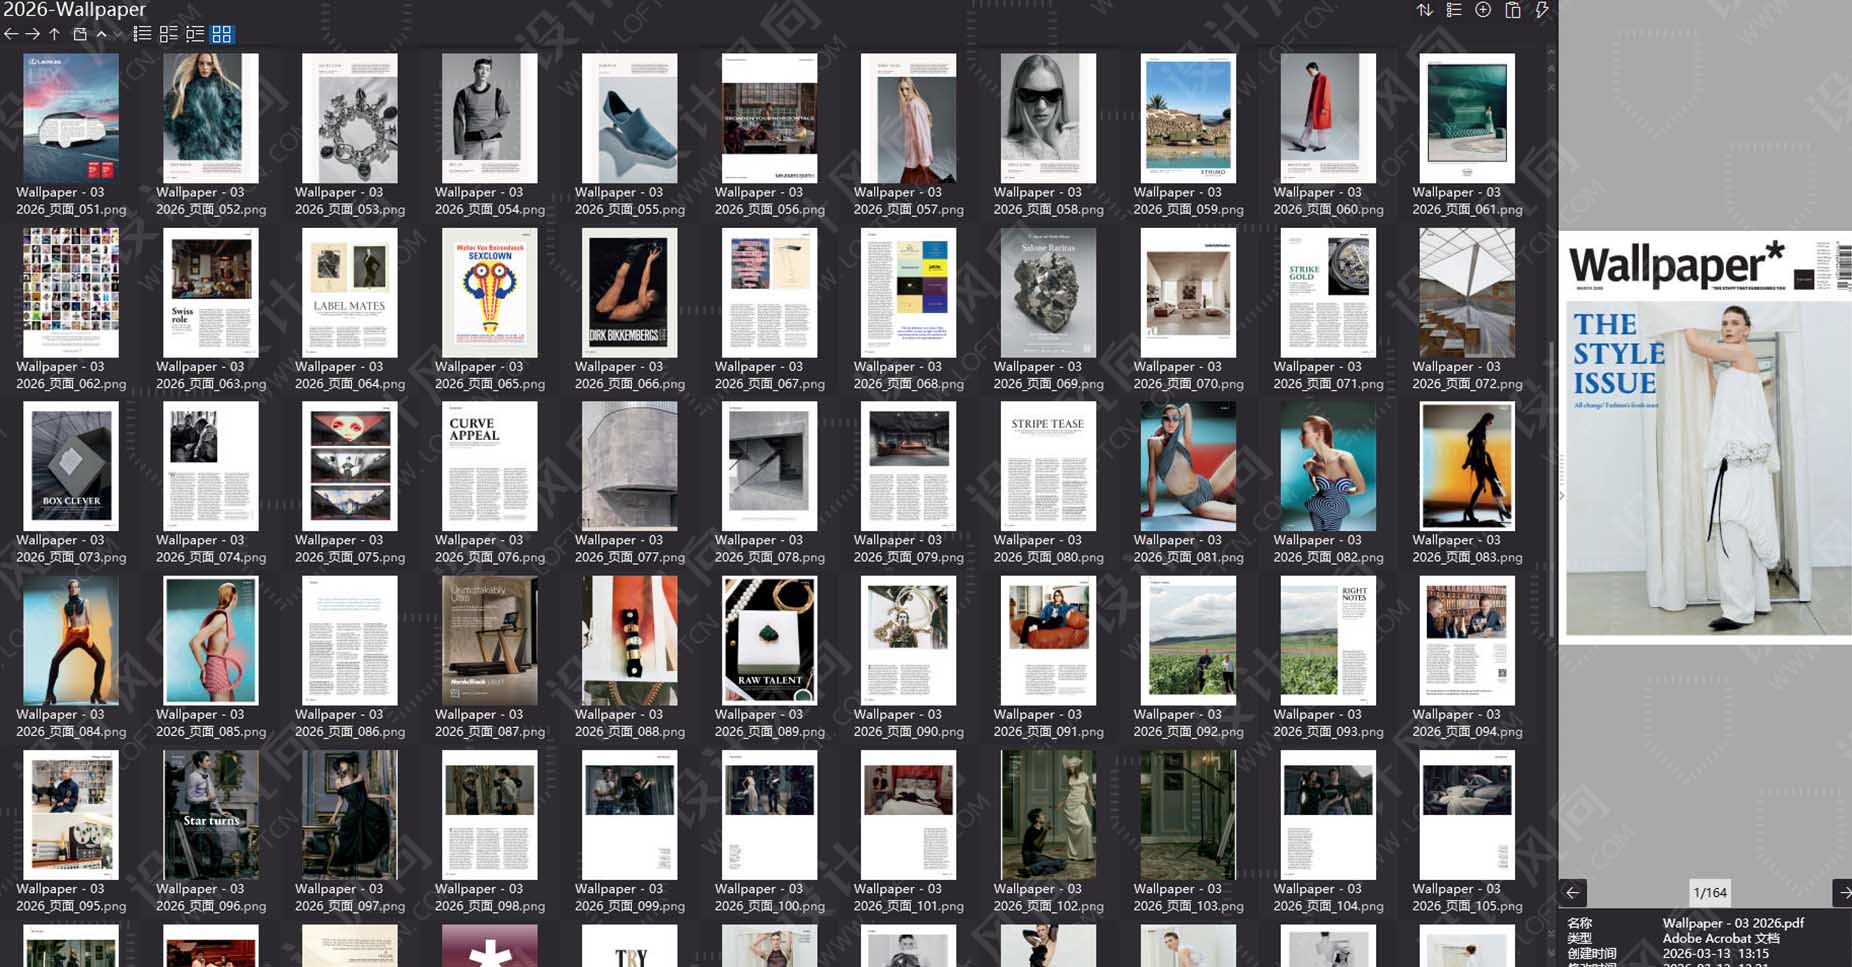This screenshot has height=967, width=1852.
Task: Open the group-by options icon
Action: coord(1453,10)
